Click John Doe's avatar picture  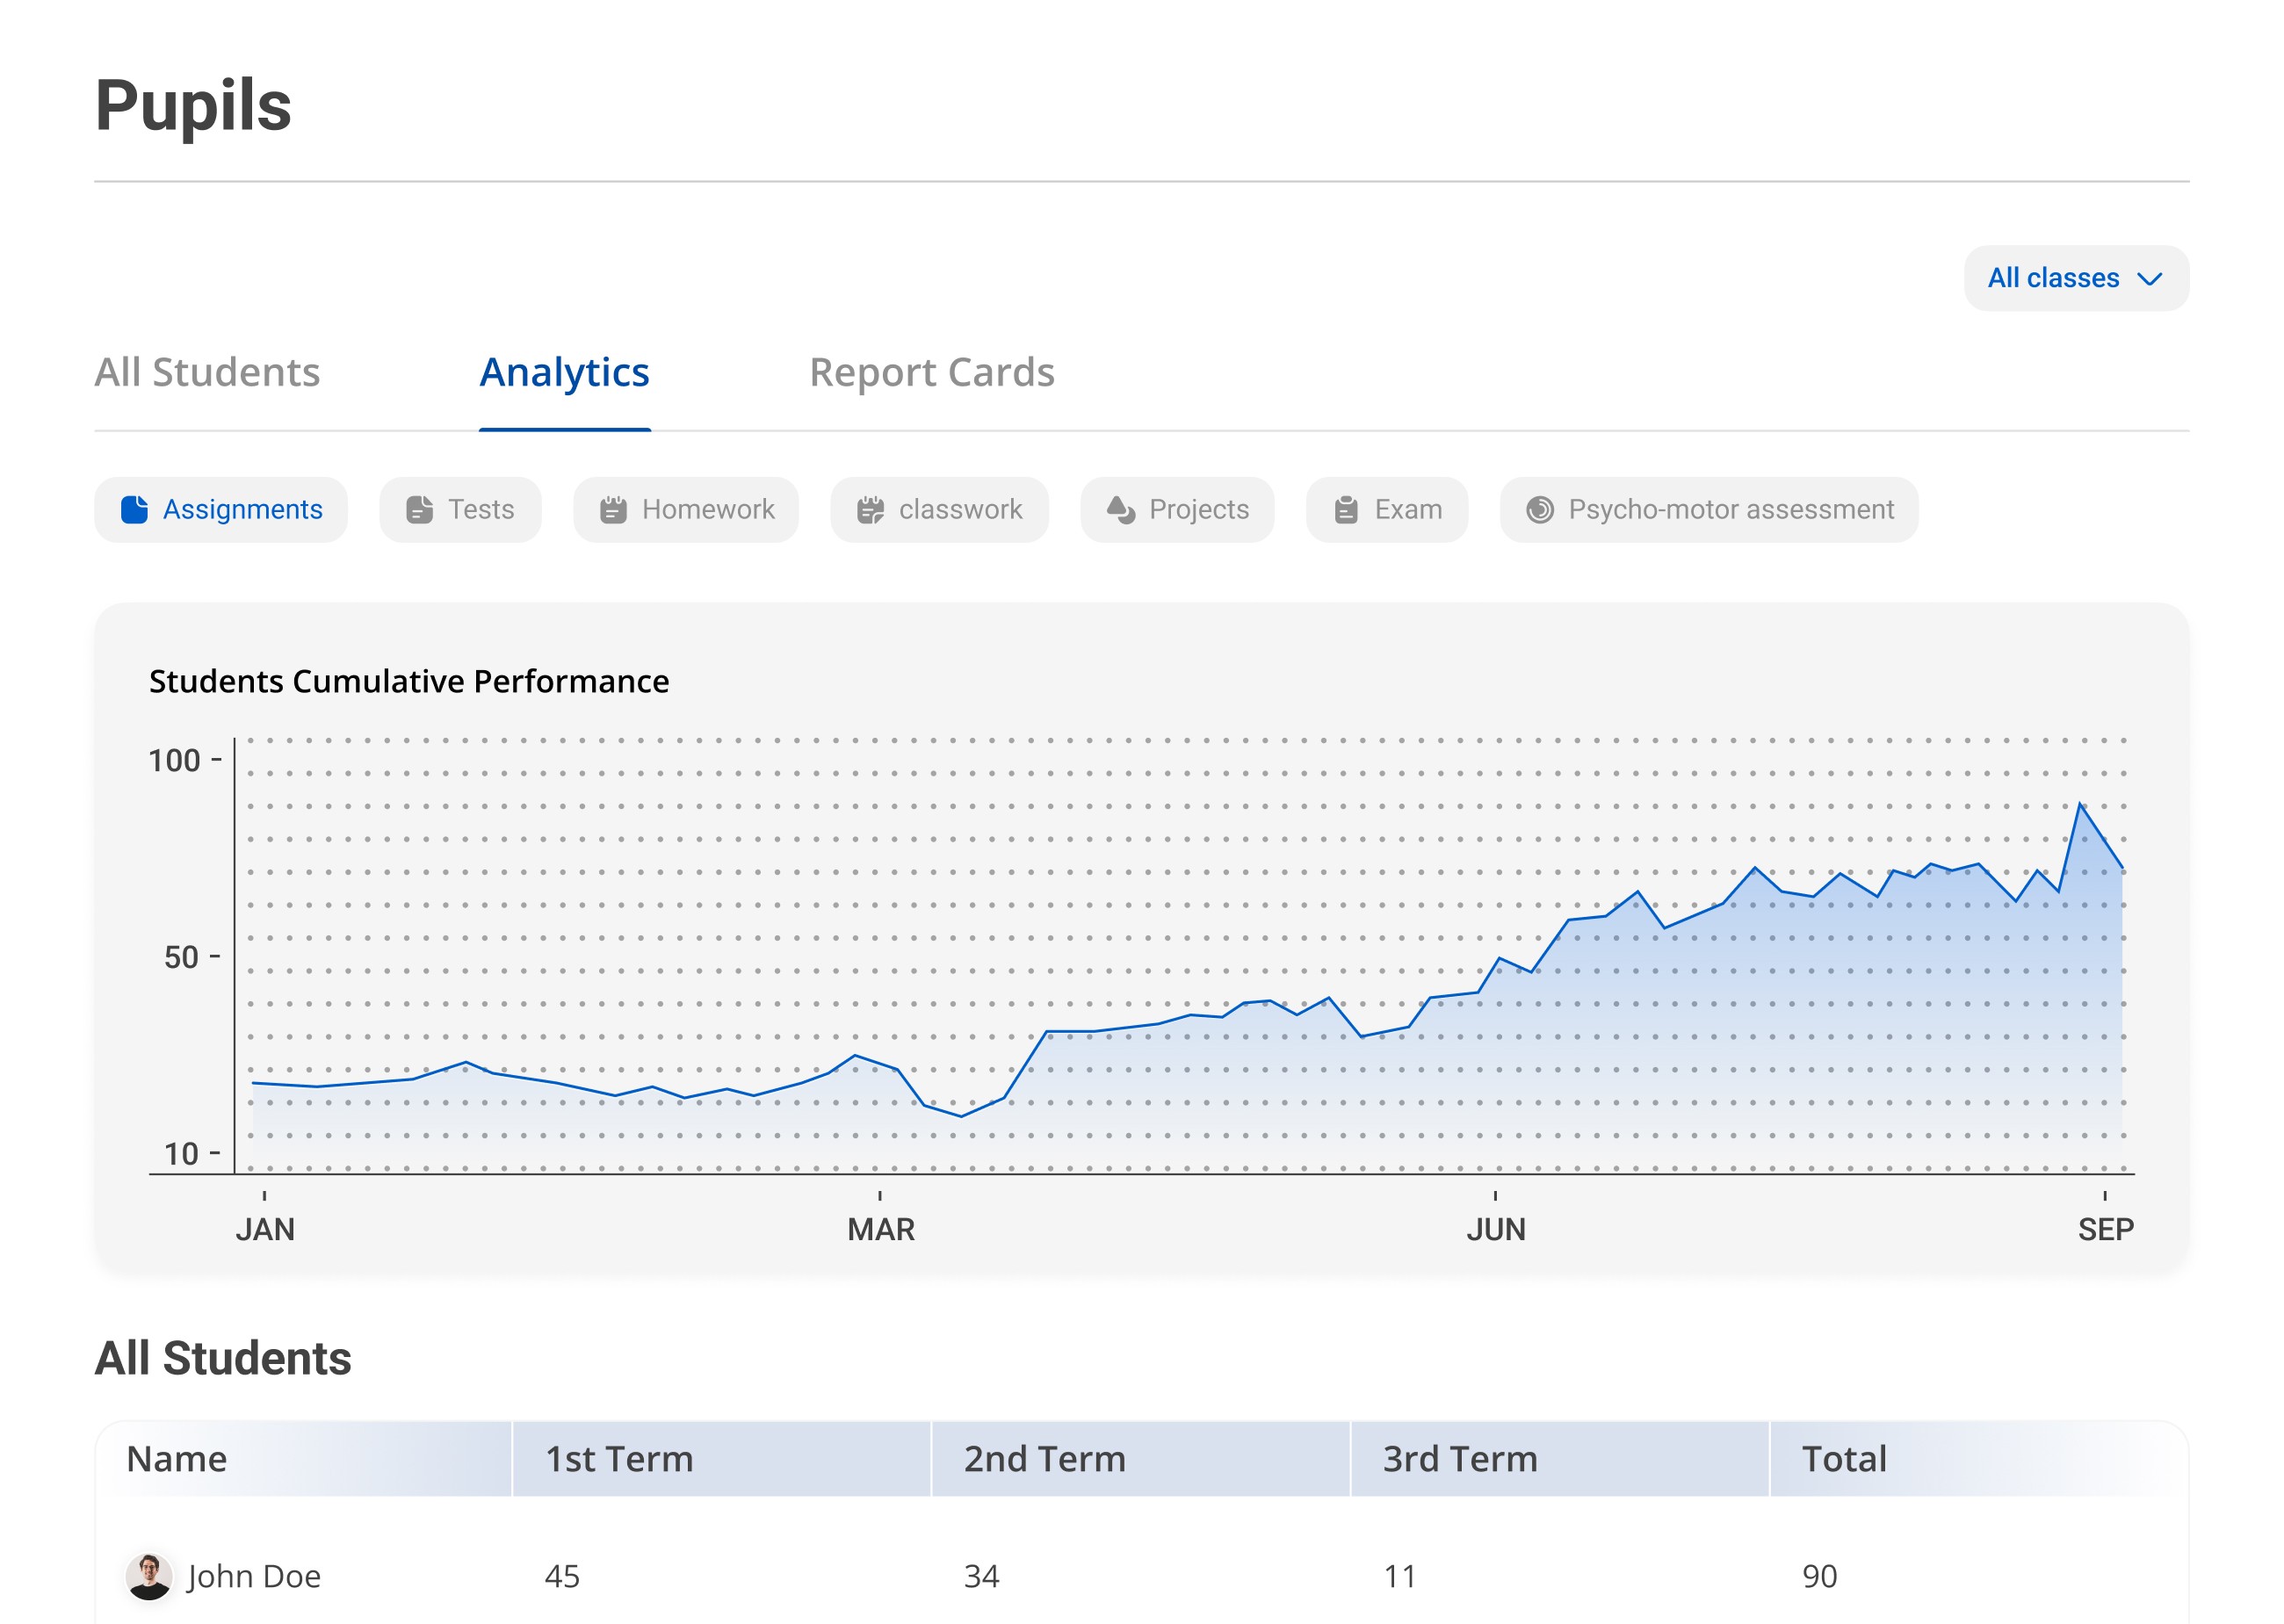tap(149, 1576)
